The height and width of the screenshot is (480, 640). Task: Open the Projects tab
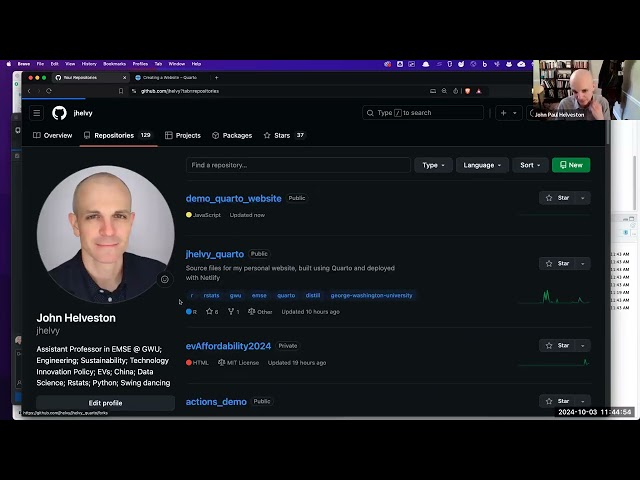[x=182, y=136]
